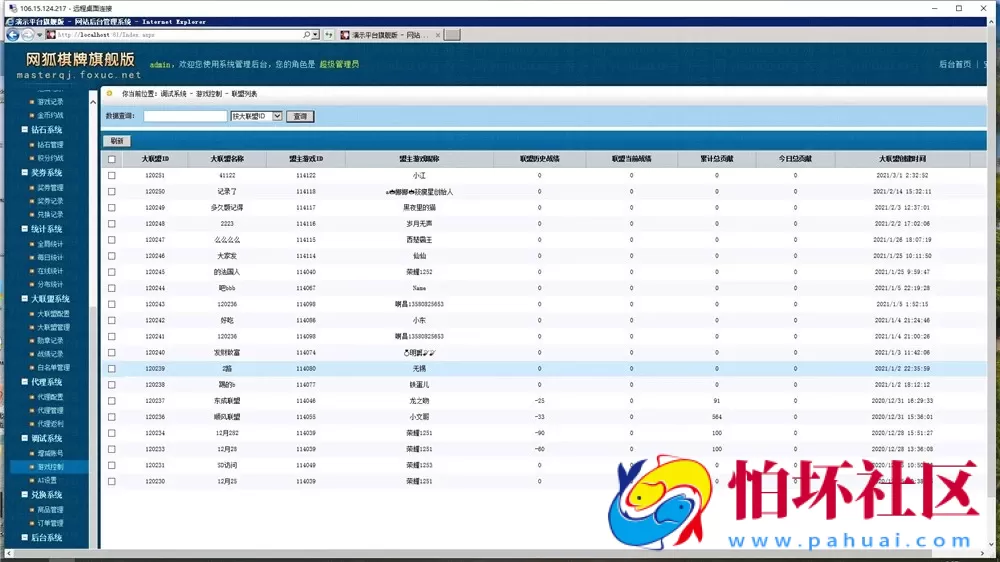Check the row for alliance 120244
The height and width of the screenshot is (562, 1000).
[112, 288]
